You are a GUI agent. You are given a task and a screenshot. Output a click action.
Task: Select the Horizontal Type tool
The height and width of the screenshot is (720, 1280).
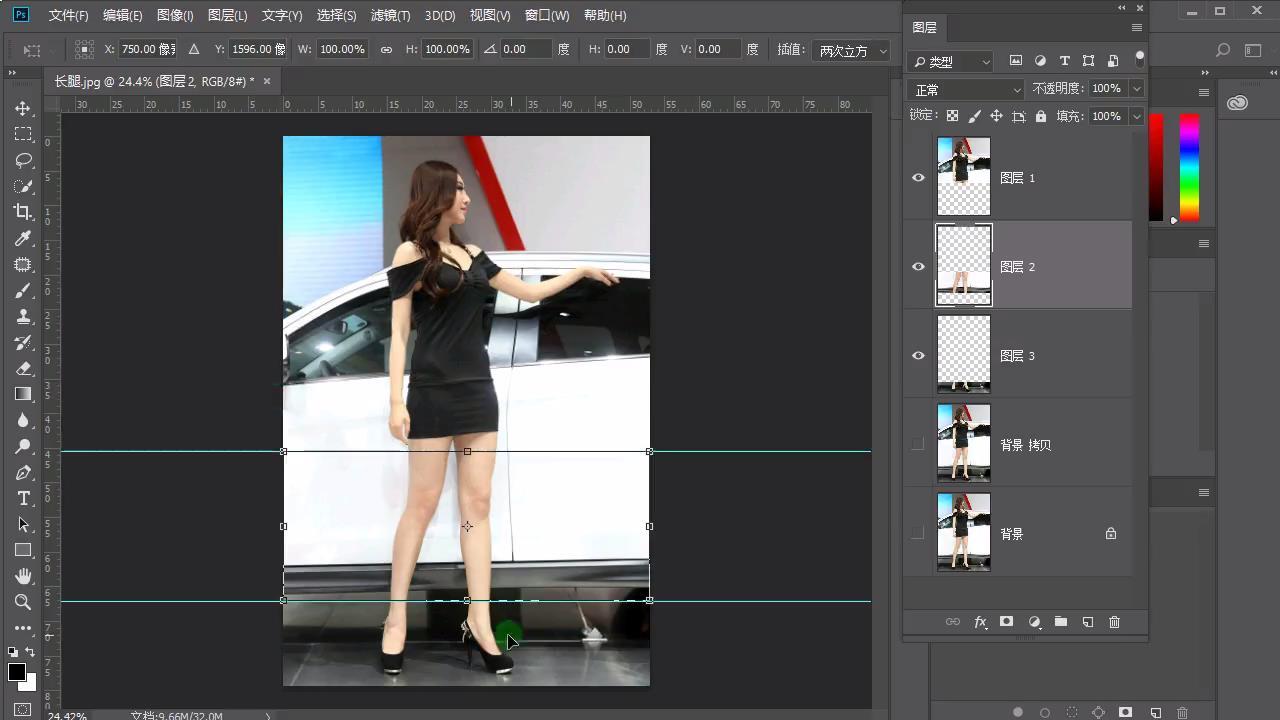pos(23,498)
